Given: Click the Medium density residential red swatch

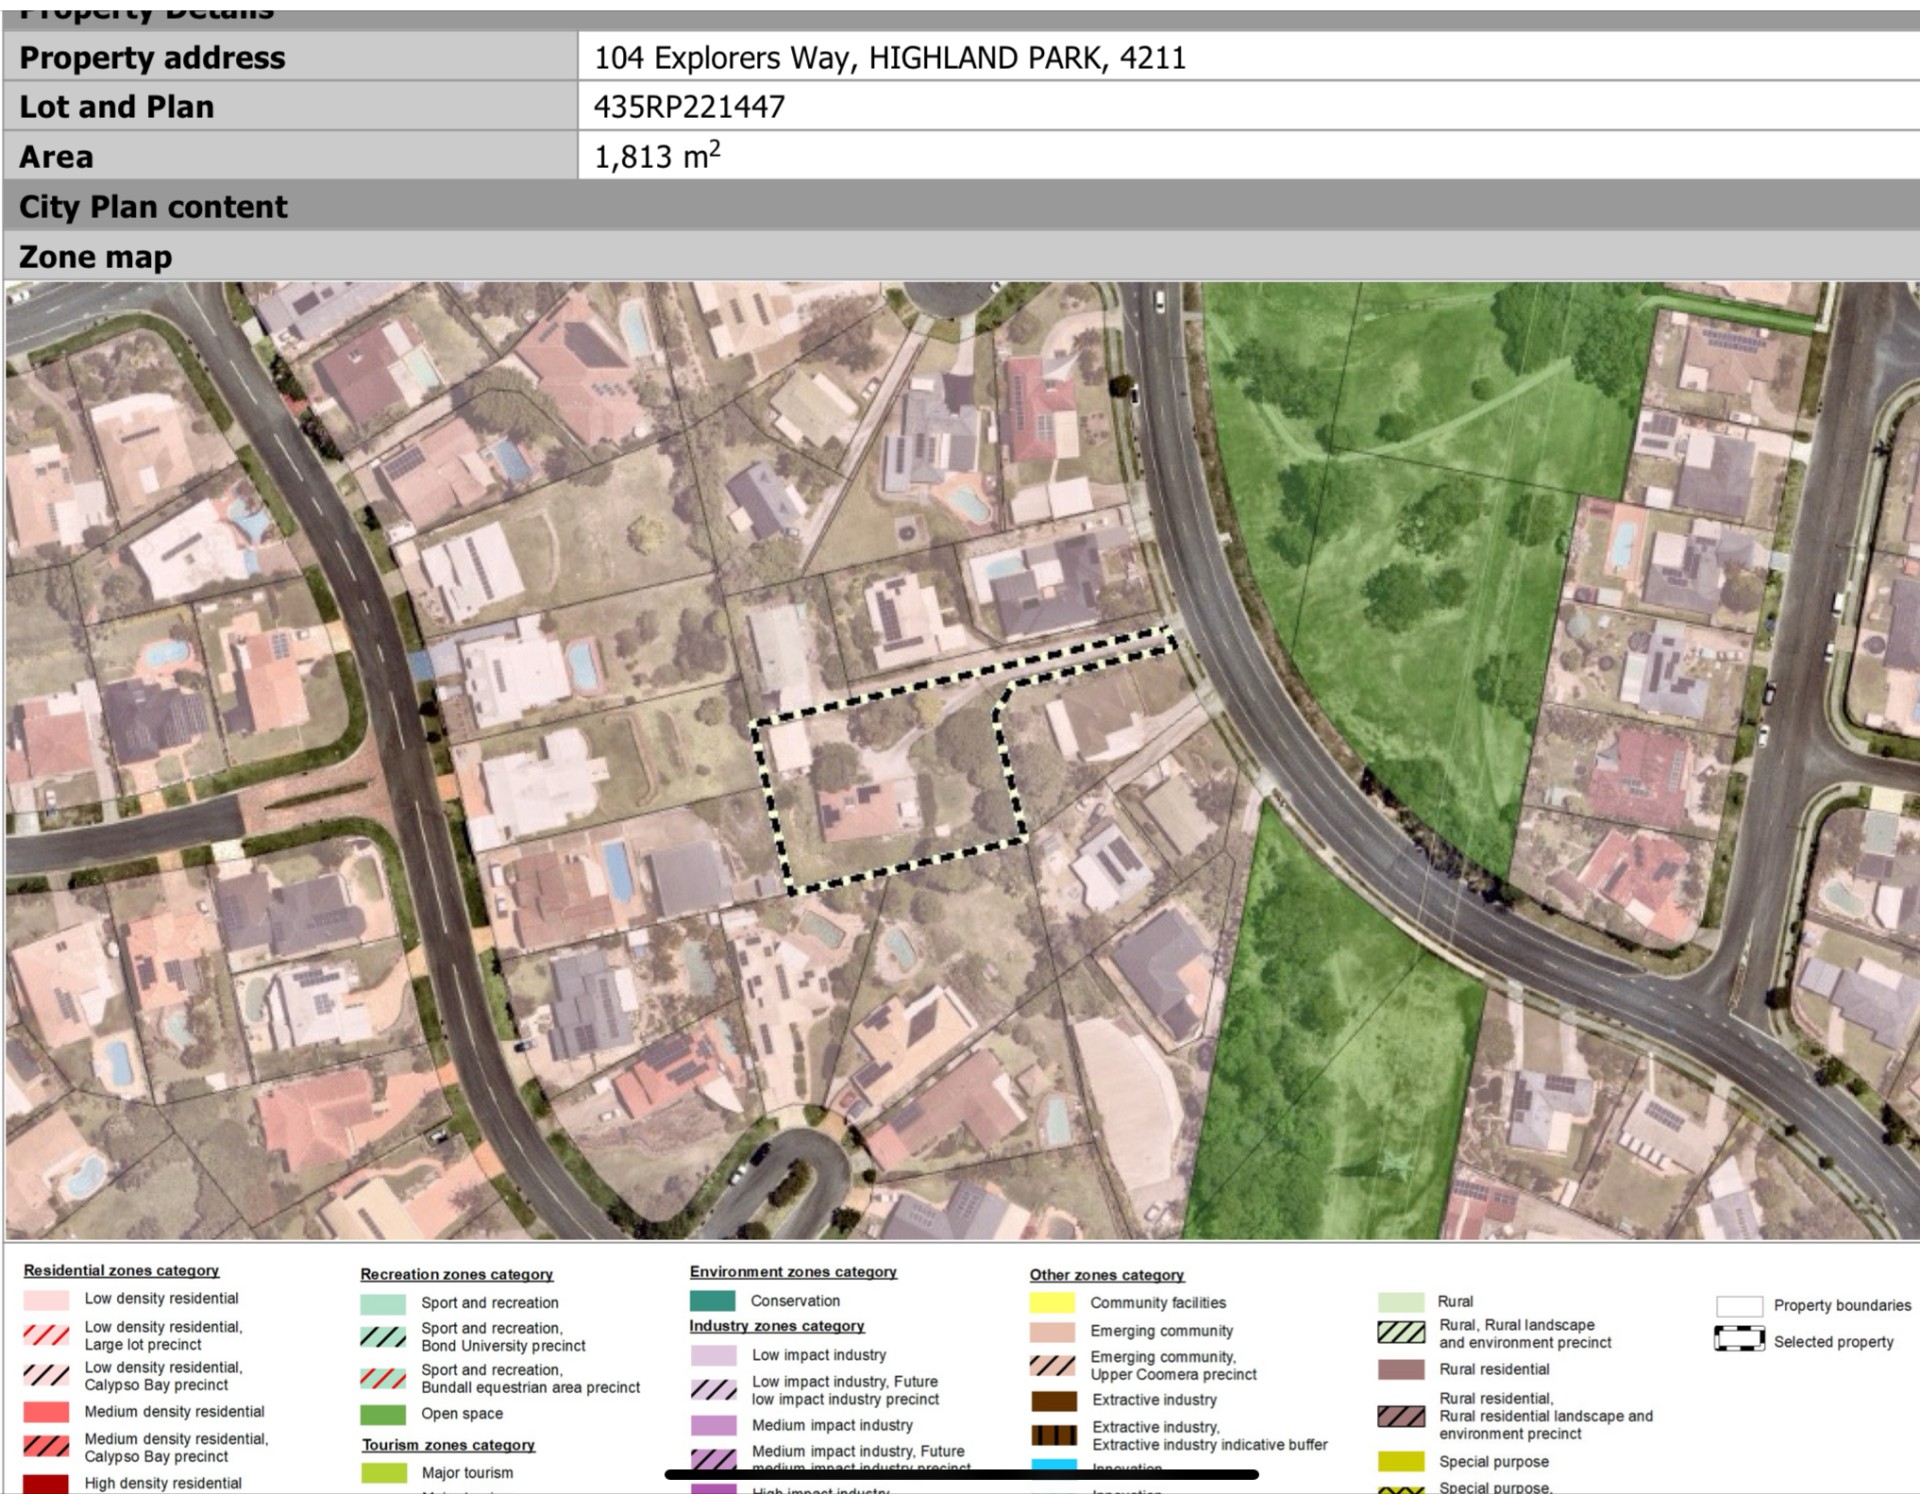Looking at the screenshot, I should tap(46, 1412).
